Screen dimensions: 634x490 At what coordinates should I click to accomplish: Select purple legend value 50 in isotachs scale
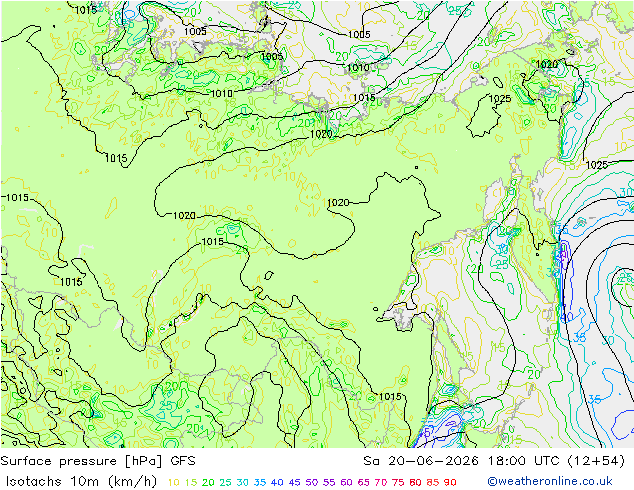312,482
